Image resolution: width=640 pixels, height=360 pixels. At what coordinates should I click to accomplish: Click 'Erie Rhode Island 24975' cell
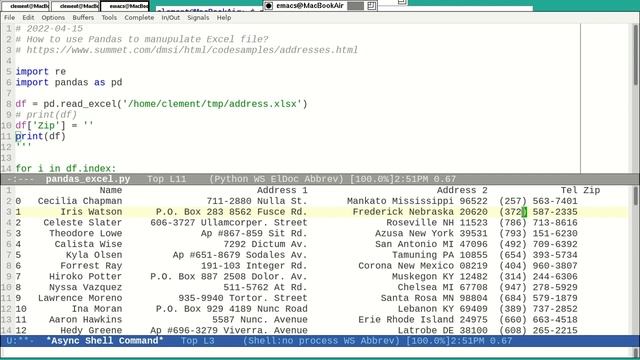[x=423, y=320]
